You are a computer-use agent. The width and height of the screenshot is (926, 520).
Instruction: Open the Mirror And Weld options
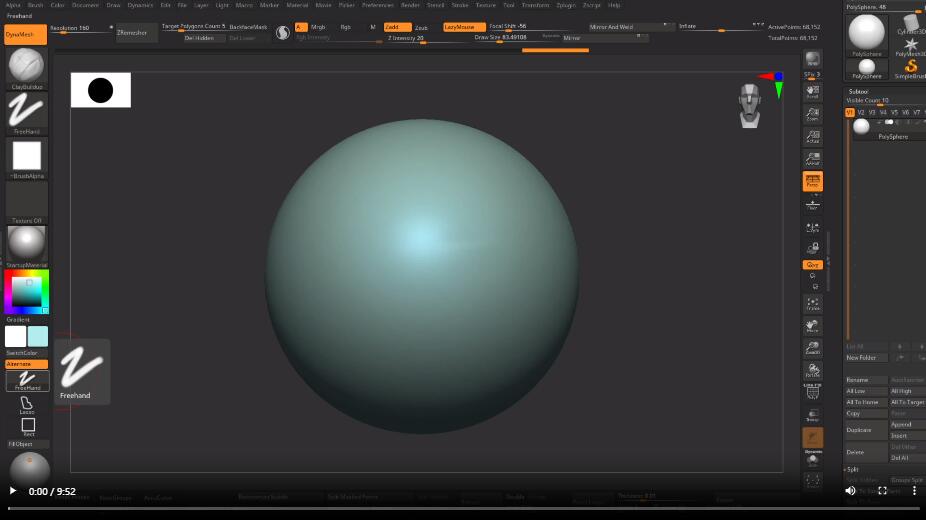612,27
